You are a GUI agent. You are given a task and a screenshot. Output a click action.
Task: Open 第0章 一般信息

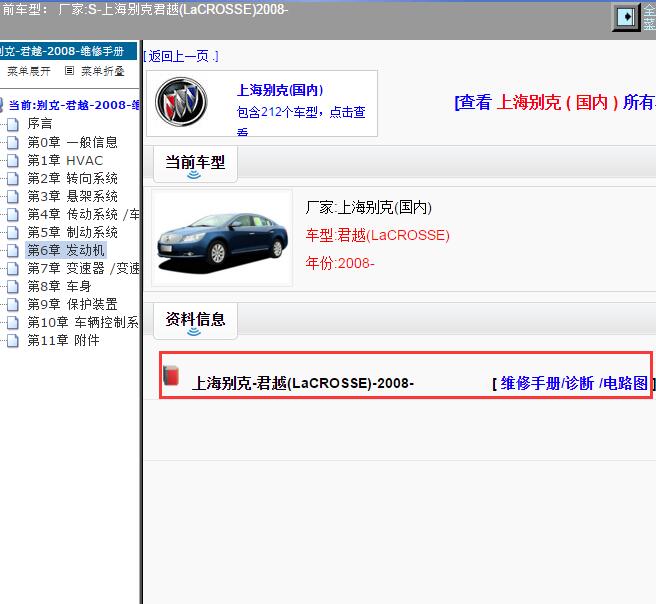pyautogui.click(x=72, y=142)
